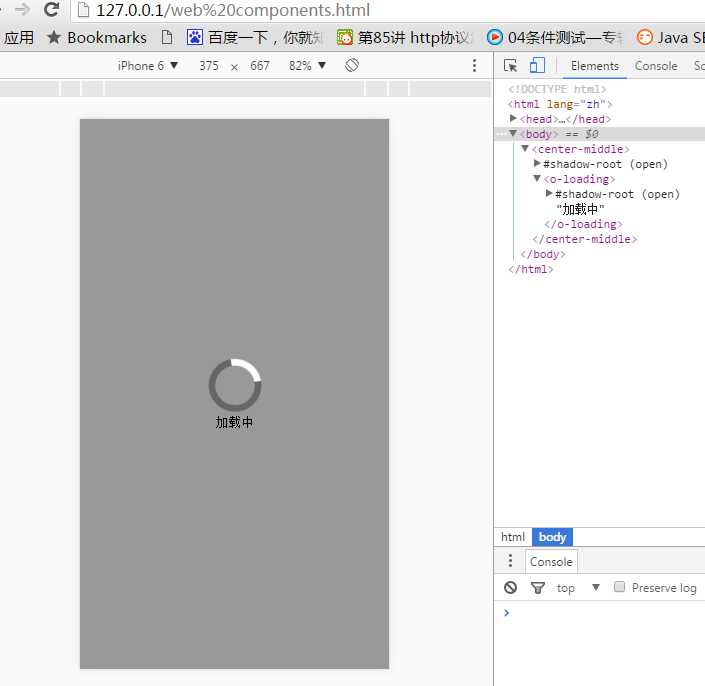
Task: Expand shadow-root under center-middle
Action: coord(537,163)
